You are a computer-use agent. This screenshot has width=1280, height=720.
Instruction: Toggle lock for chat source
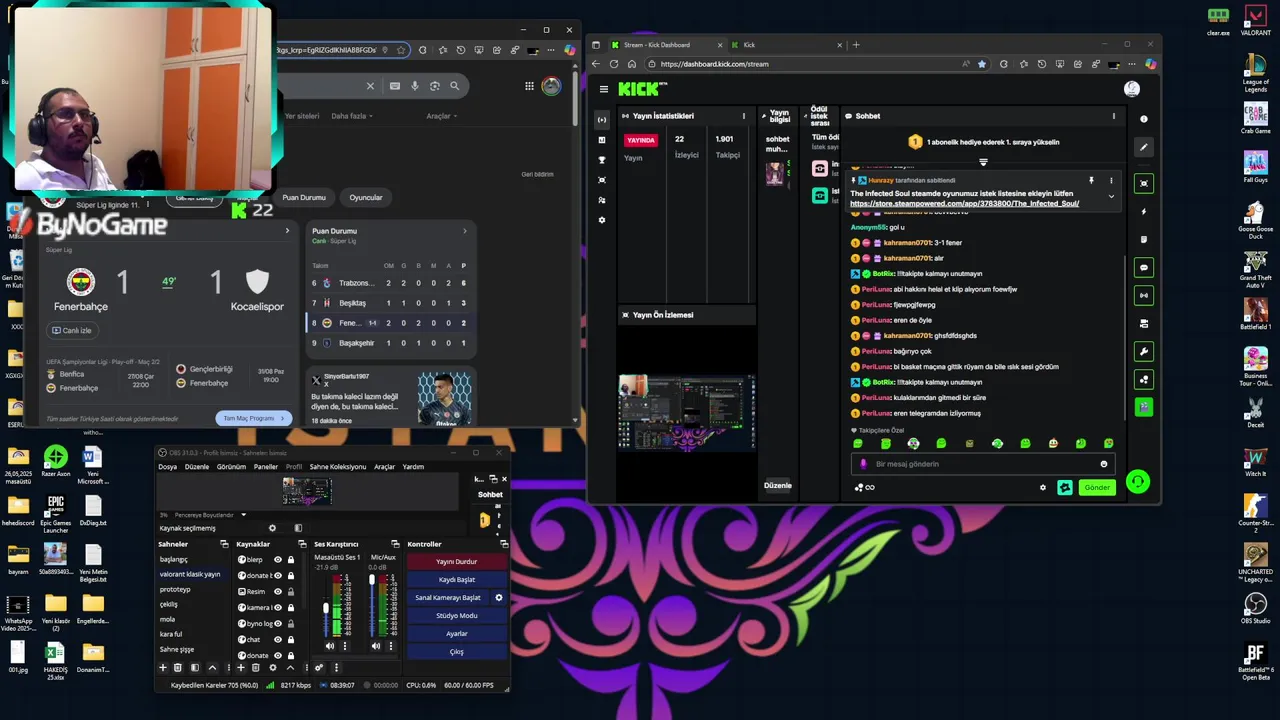click(291, 640)
